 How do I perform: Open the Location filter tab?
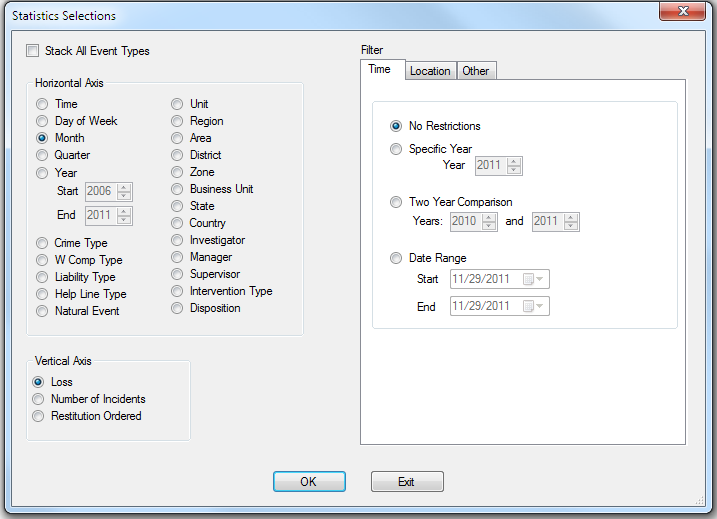point(430,71)
